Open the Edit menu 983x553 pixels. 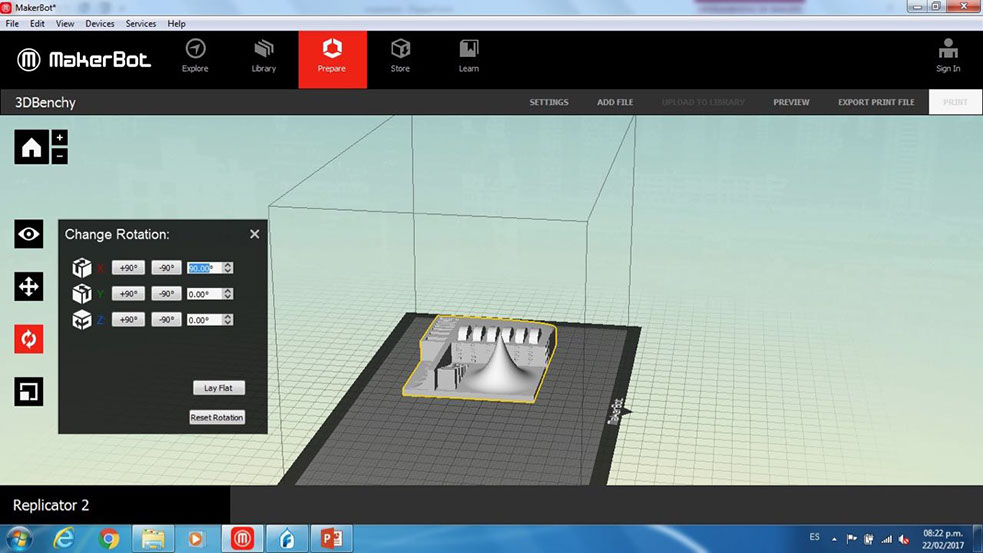coord(37,24)
